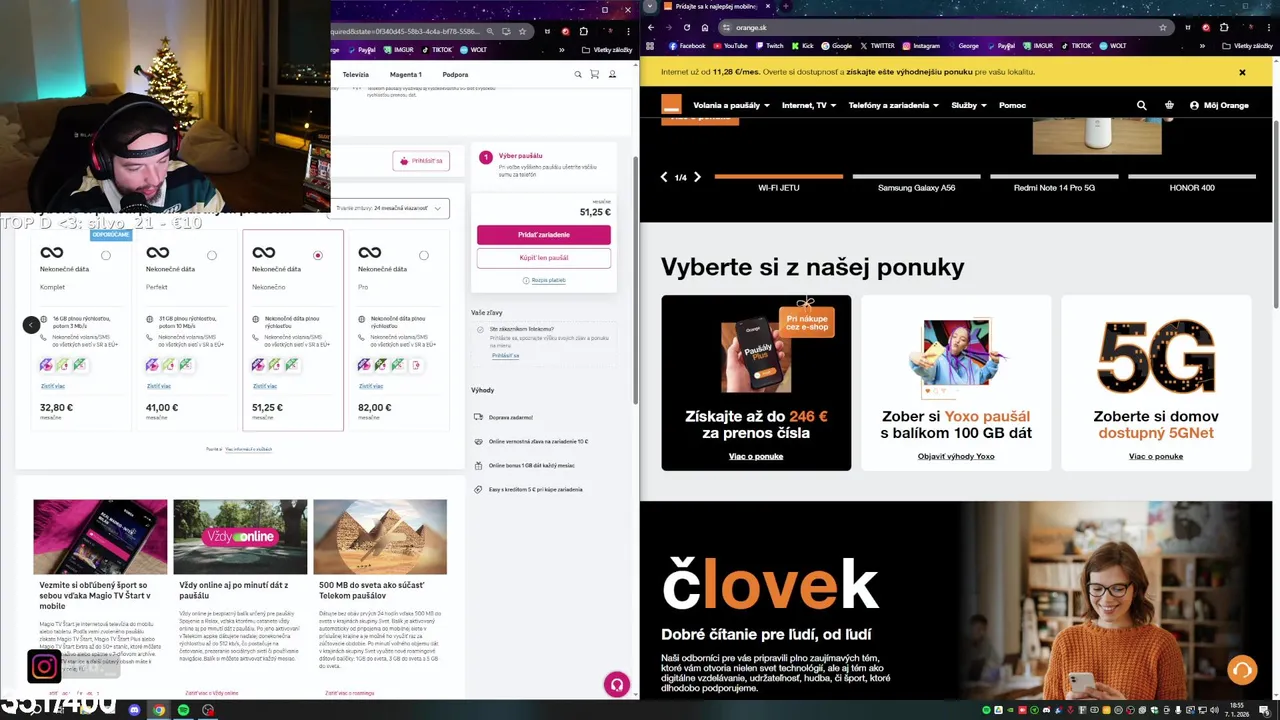The width and height of the screenshot is (1280, 720).
Task: Open Telekom search magnifier icon
Action: [577, 74]
